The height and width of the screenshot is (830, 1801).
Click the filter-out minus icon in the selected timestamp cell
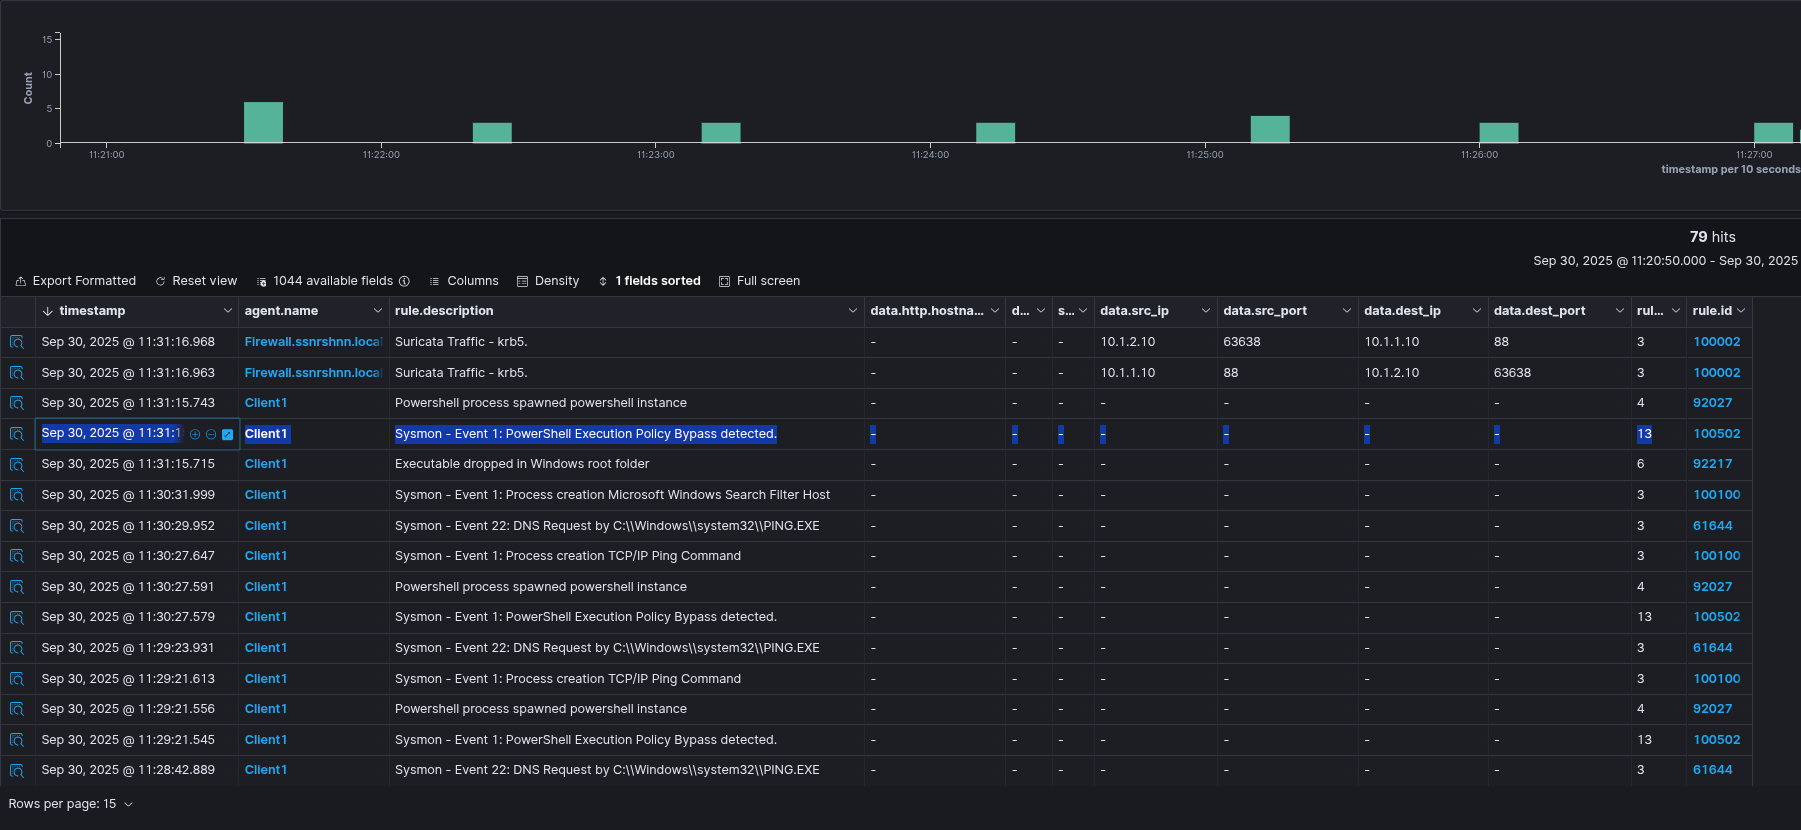coord(211,435)
